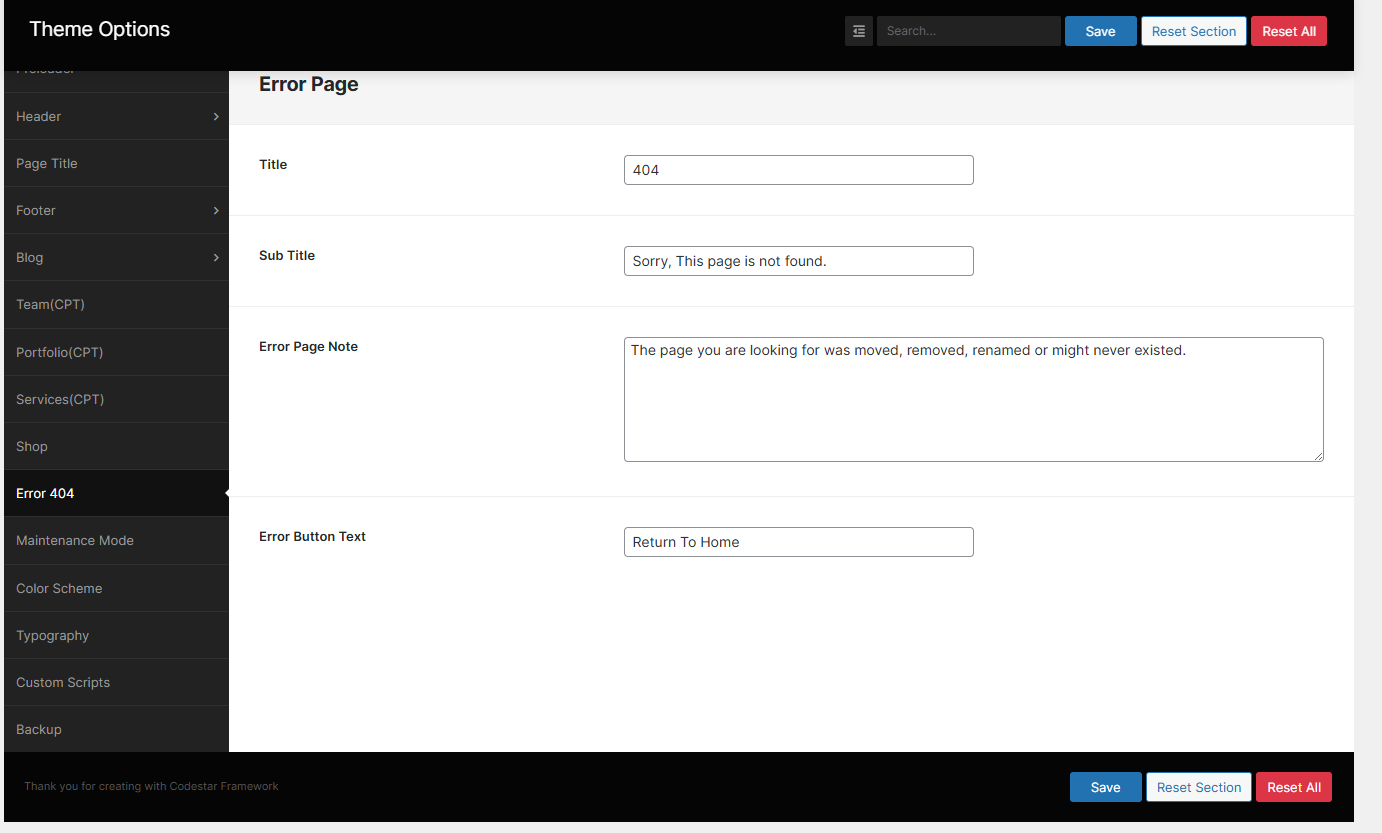Click the Error Button Text input field

coord(798,542)
